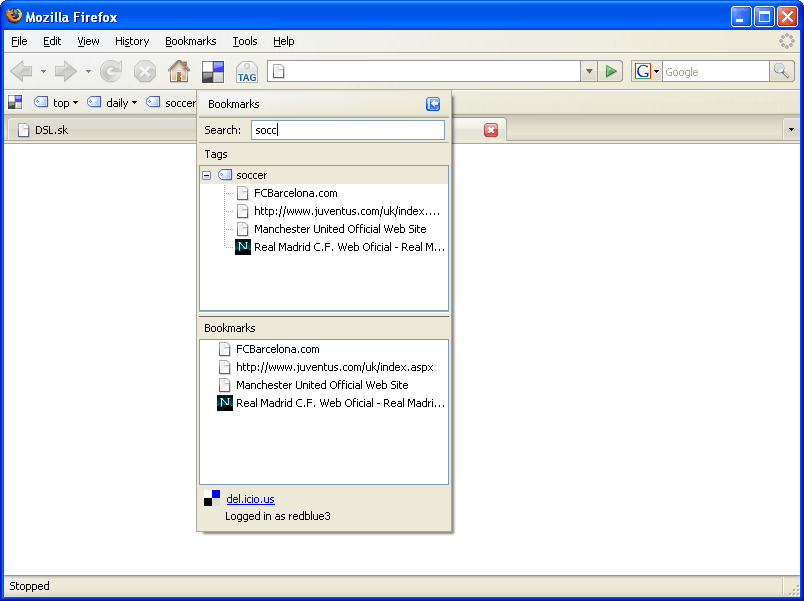Select FCBarcelona.com in Bookmarks list

point(277,349)
